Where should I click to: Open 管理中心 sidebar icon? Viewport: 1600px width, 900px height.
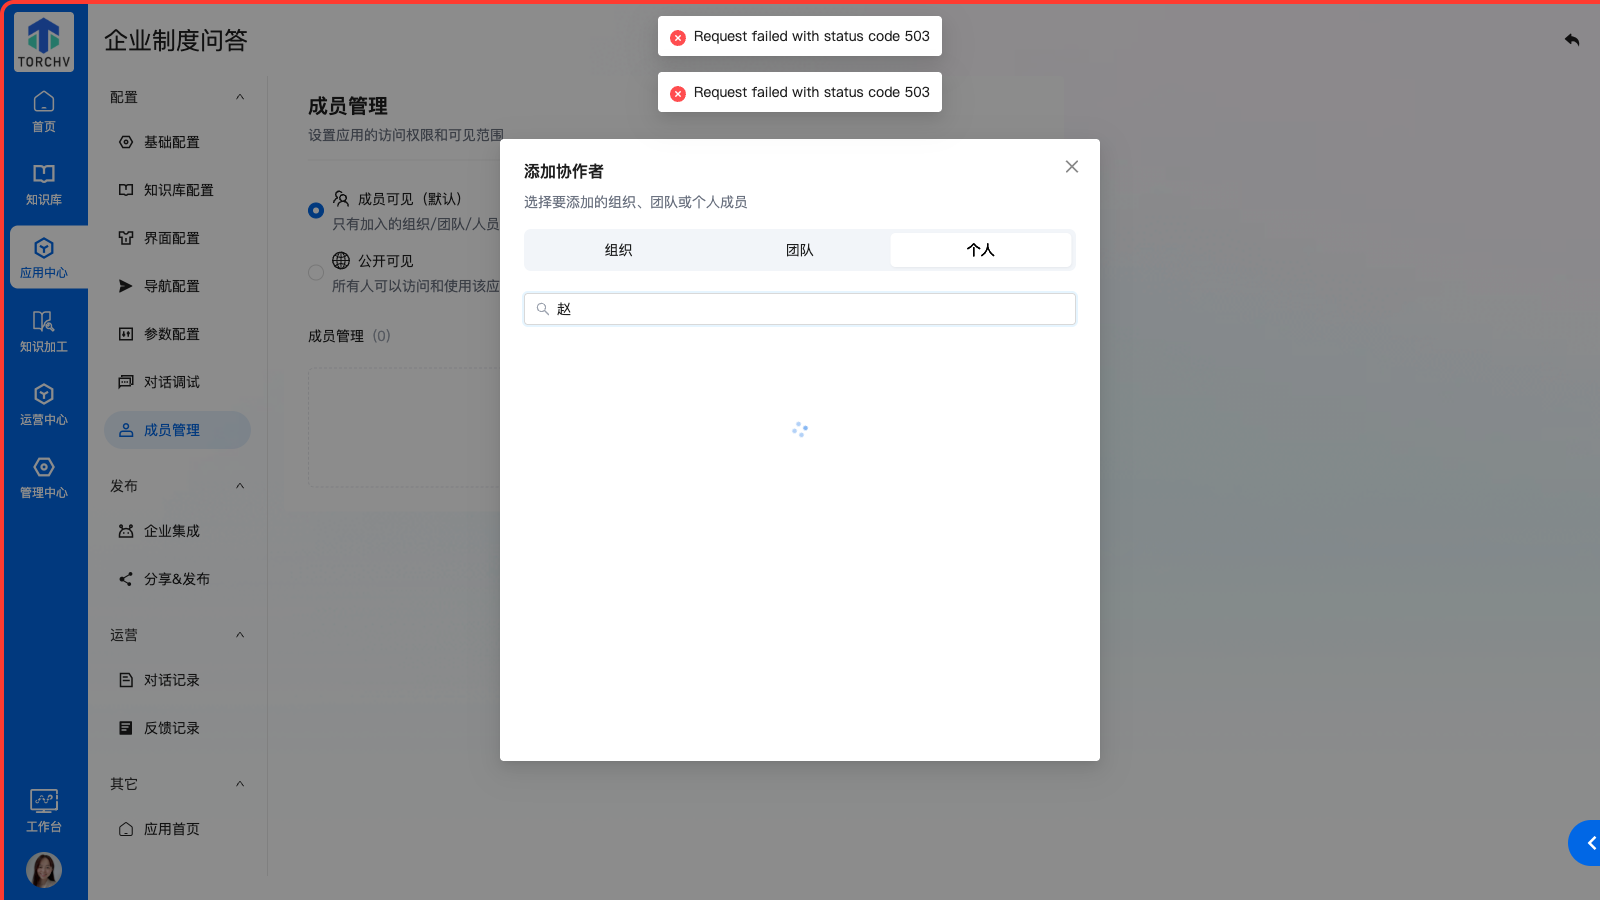tap(44, 478)
